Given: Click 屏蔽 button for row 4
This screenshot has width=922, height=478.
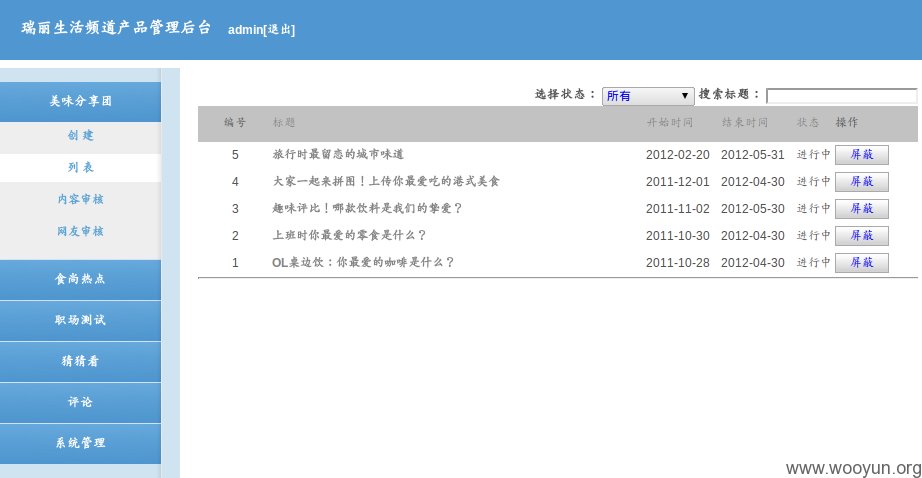Looking at the screenshot, I should coord(861,182).
